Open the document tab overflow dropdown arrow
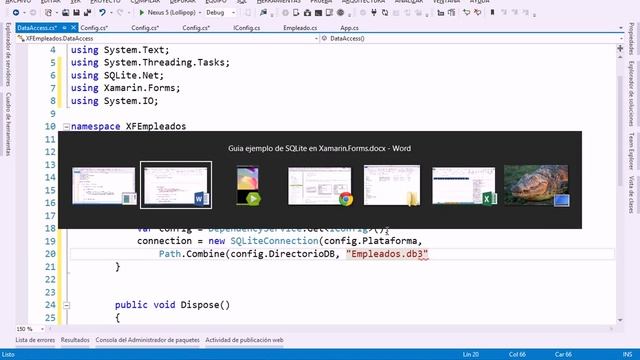Screen dimensions: 640x360 pos(621,28)
